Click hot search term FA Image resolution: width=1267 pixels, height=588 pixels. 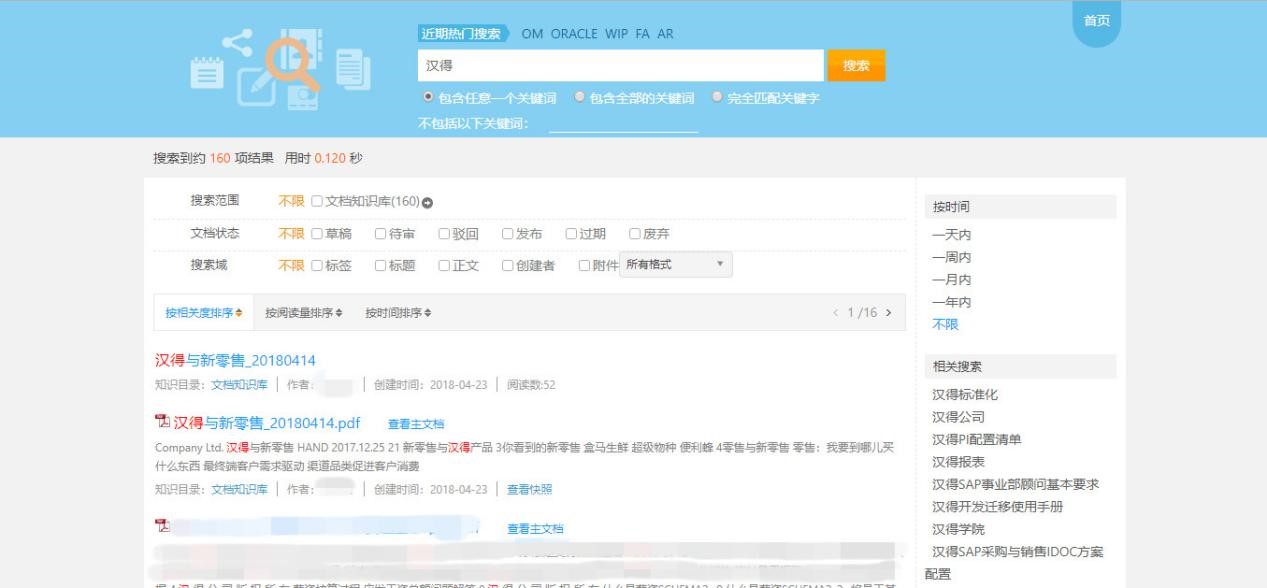point(642,33)
